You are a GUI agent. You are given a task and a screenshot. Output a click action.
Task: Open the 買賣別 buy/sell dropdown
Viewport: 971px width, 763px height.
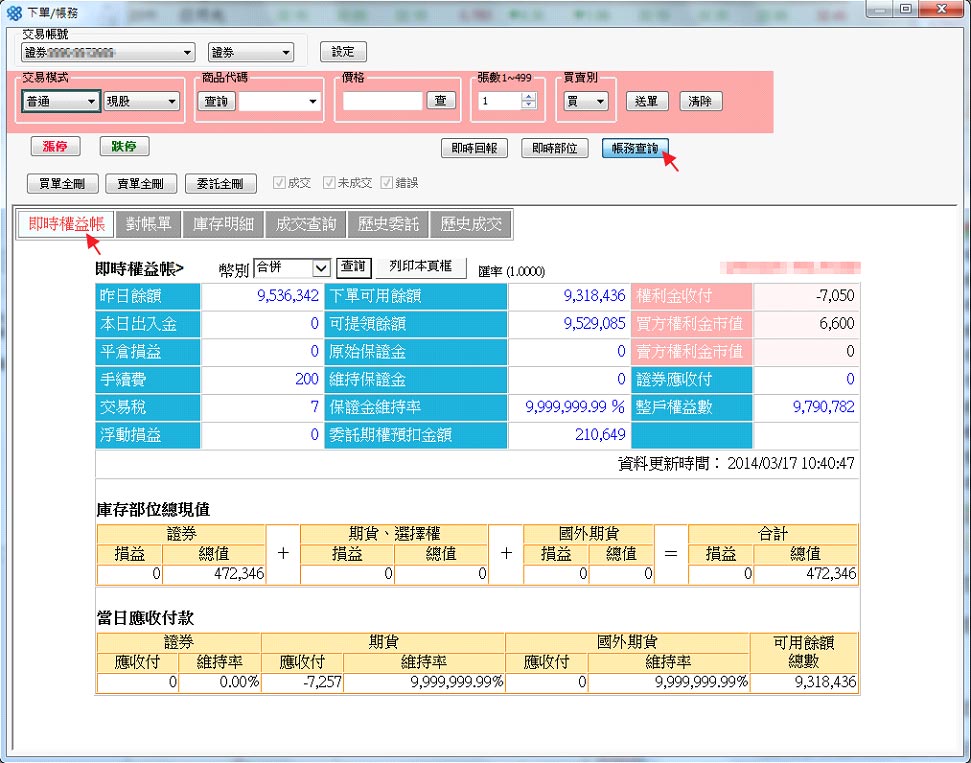[586, 102]
